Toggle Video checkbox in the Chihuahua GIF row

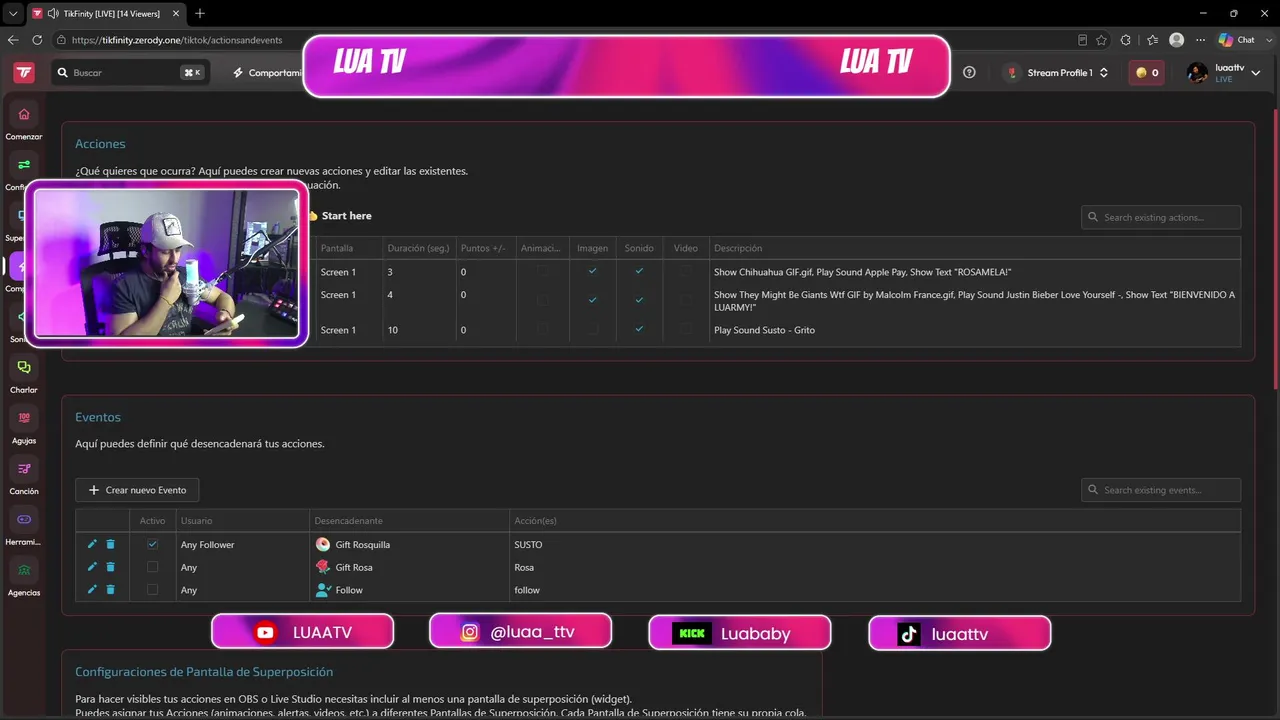point(686,271)
